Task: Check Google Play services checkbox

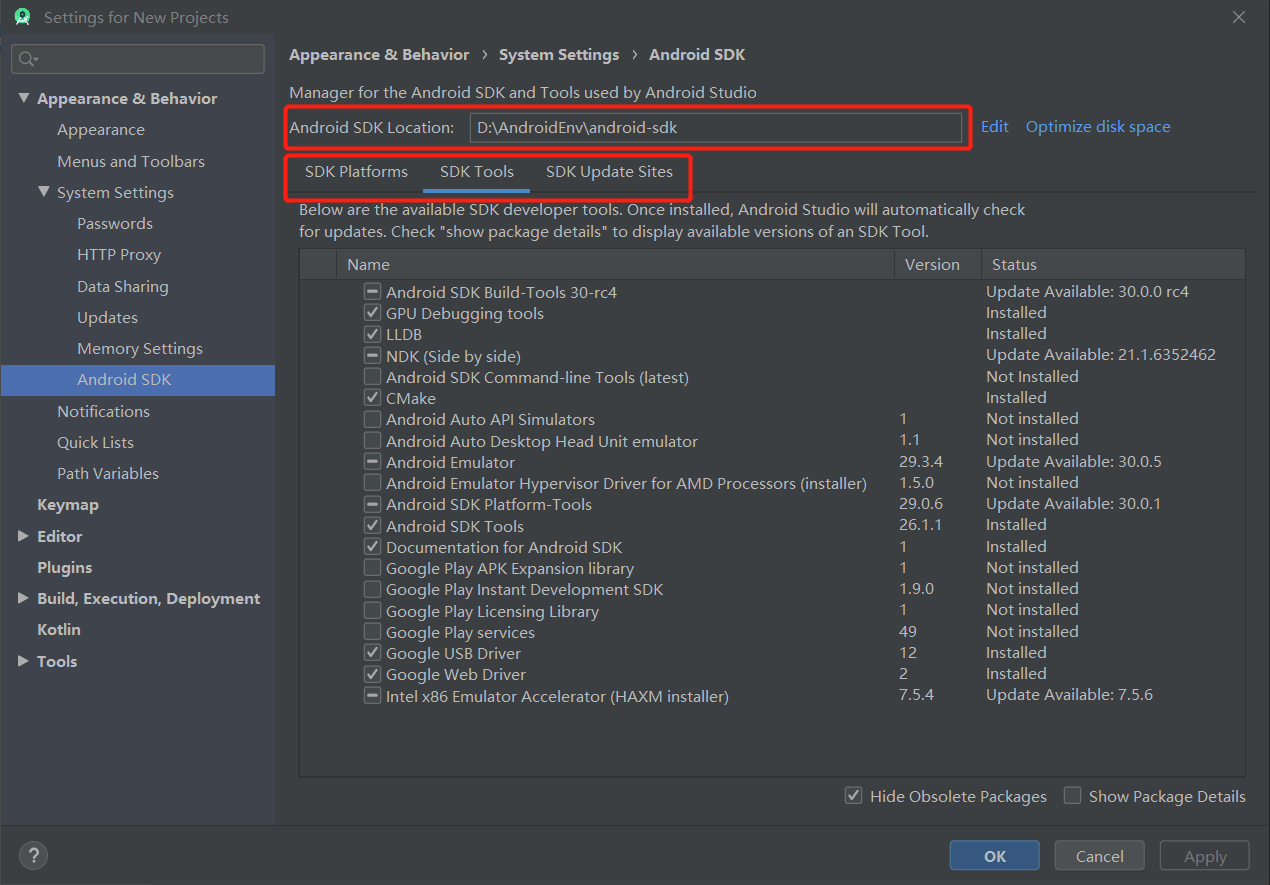Action: point(372,632)
